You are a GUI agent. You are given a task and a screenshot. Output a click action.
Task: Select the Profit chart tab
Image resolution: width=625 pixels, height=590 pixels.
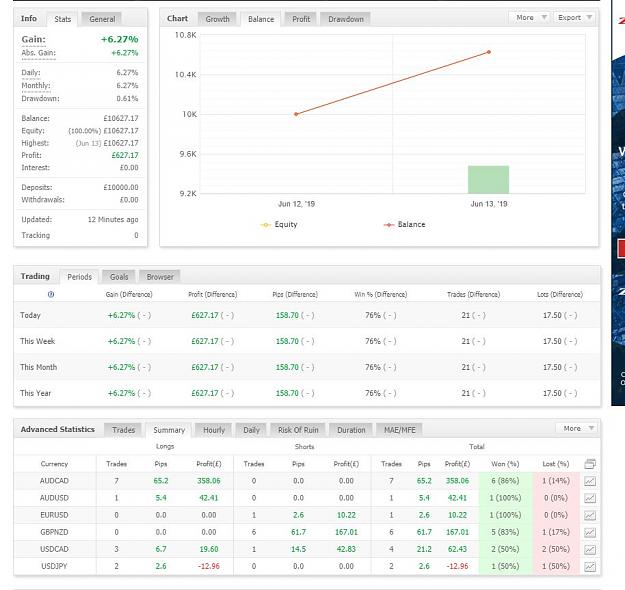point(301,19)
